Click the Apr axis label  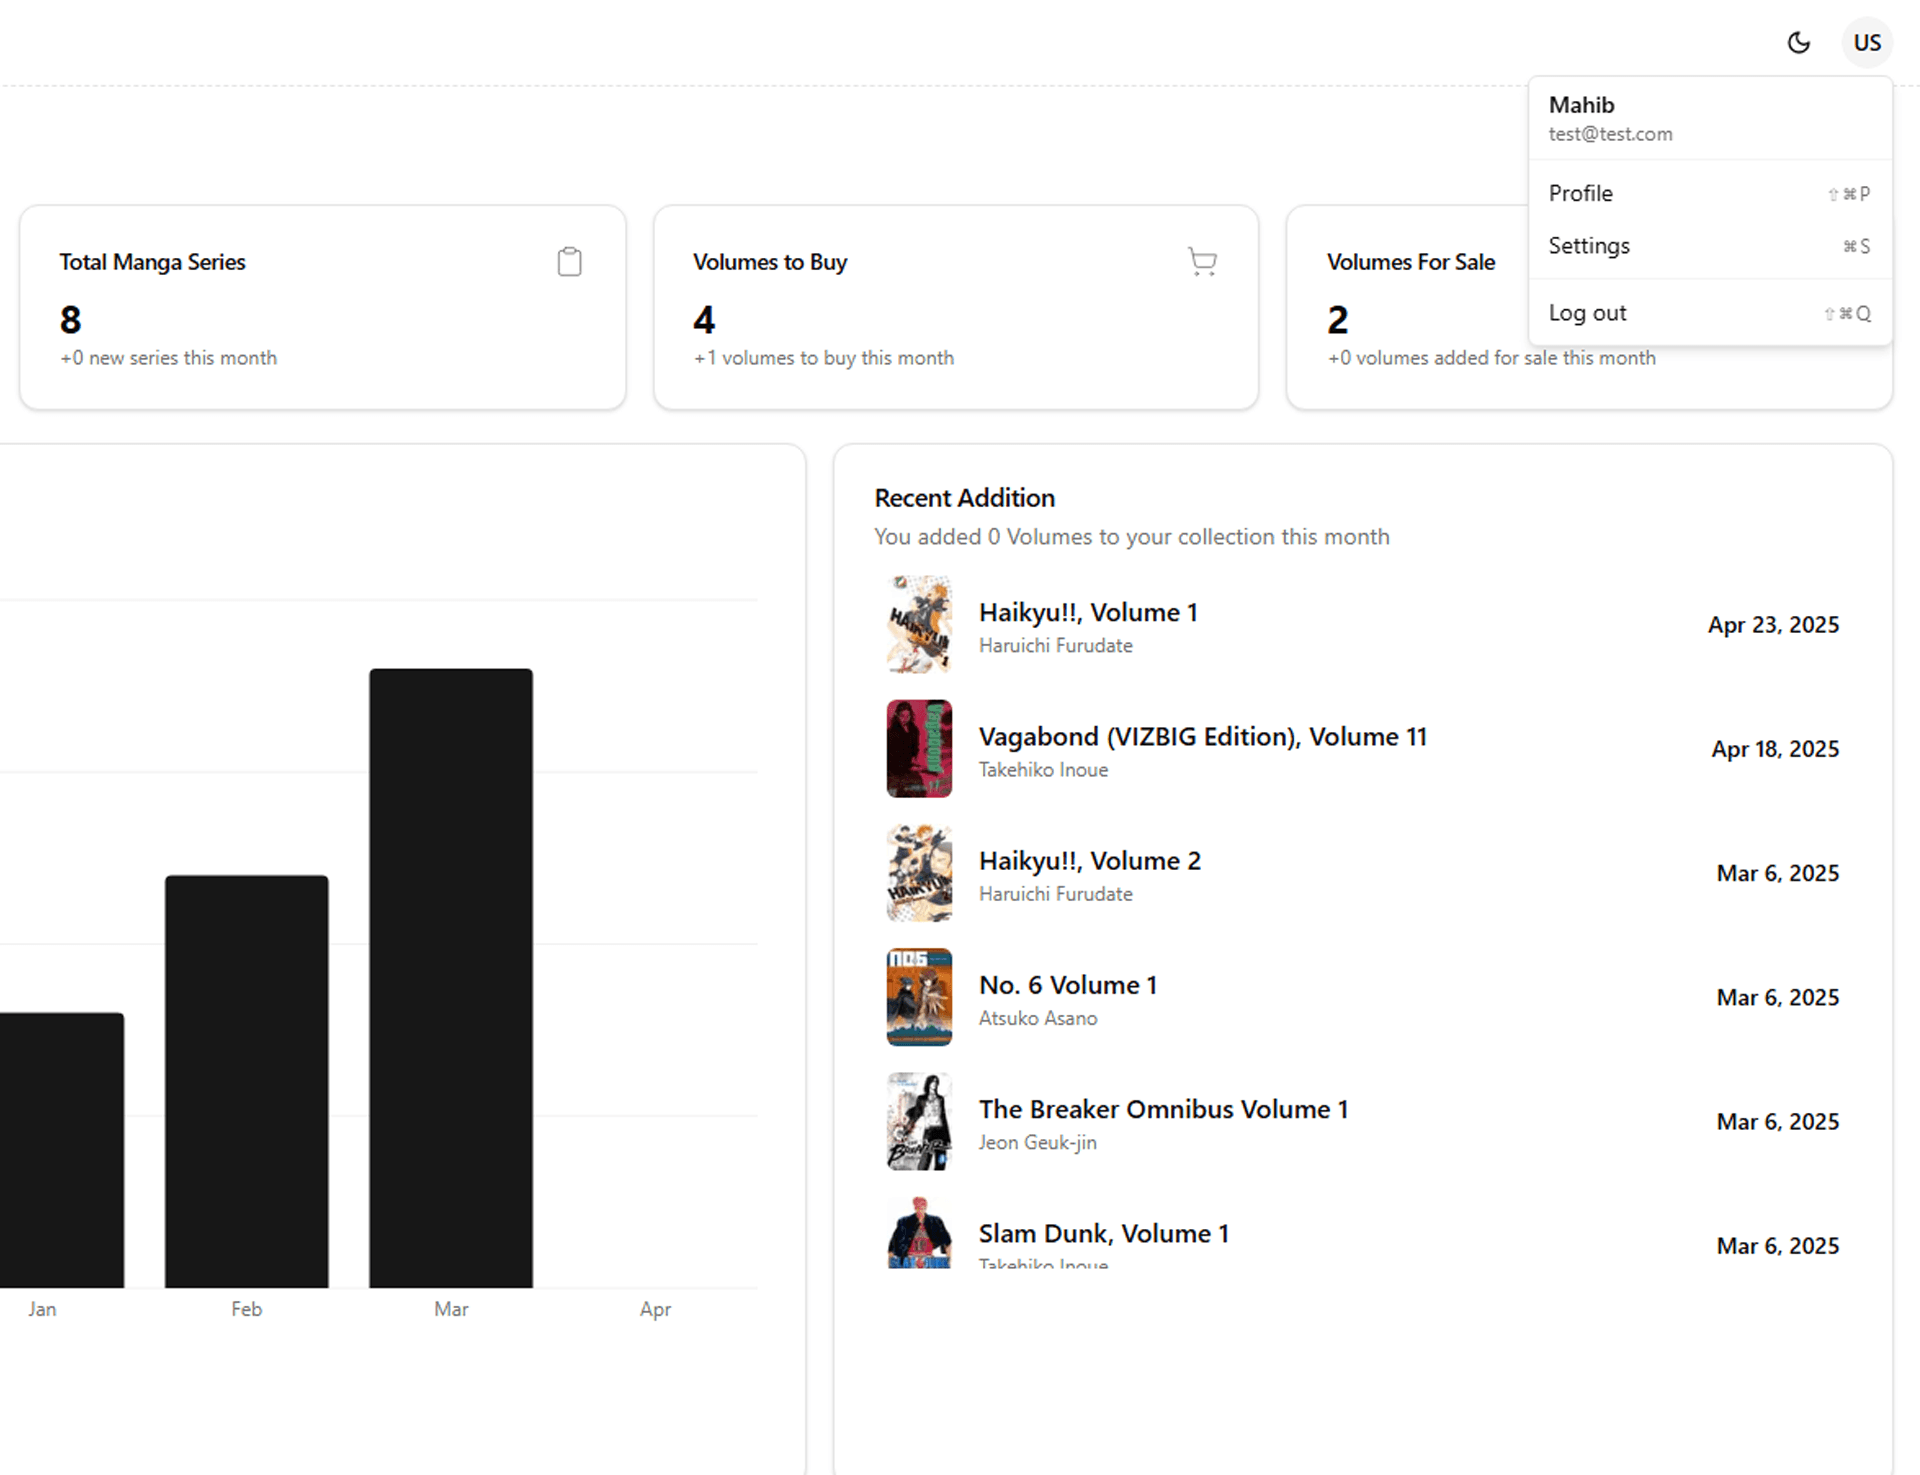(655, 1309)
